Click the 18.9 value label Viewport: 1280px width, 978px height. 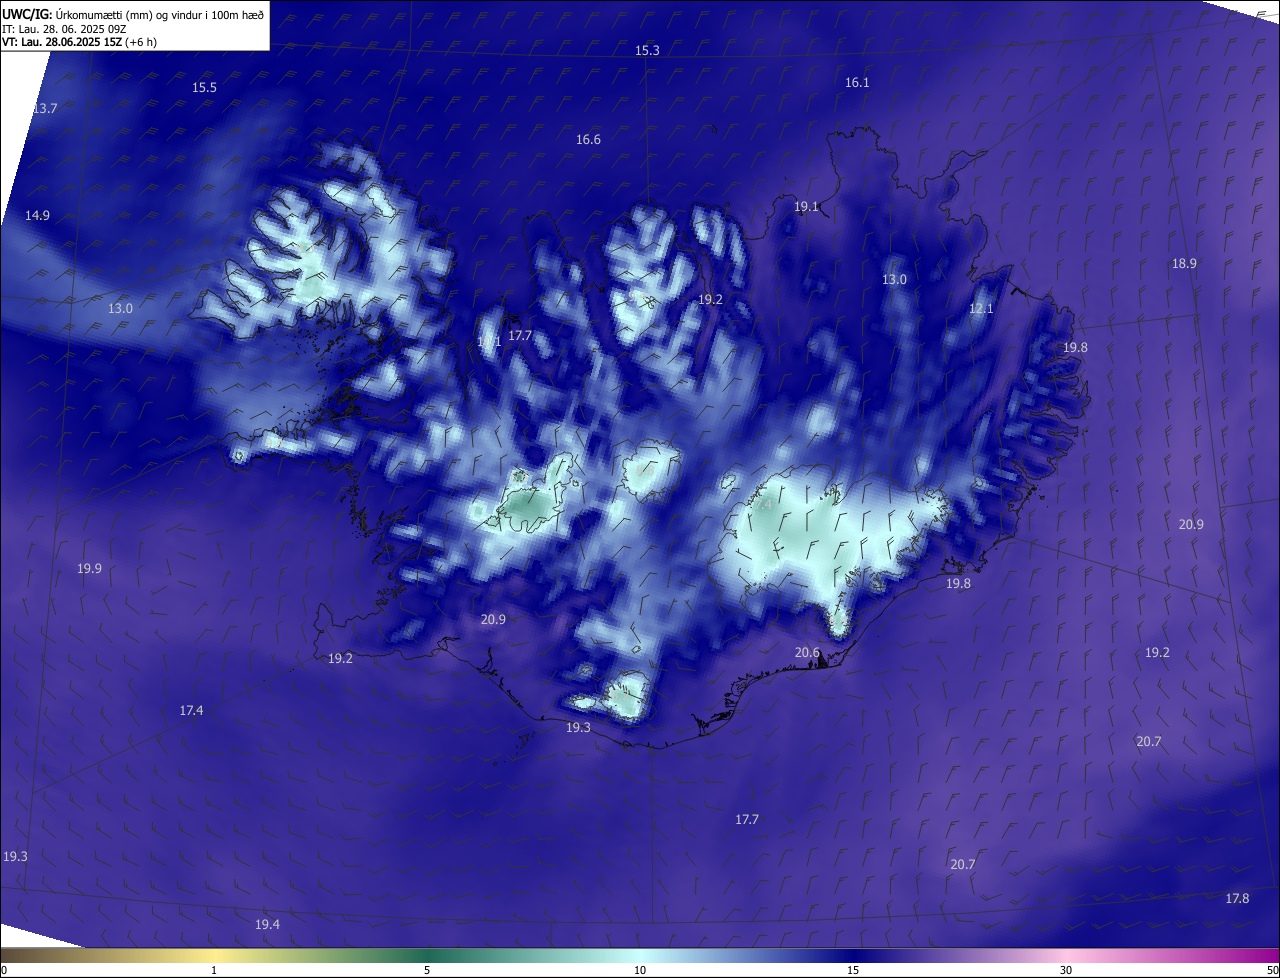tap(1184, 264)
